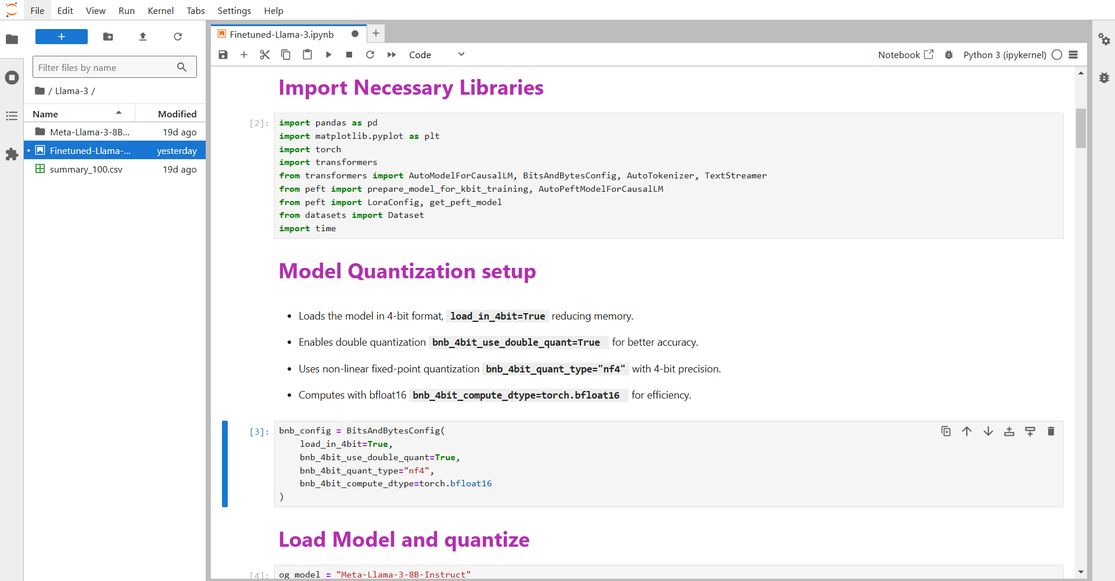The width and height of the screenshot is (1115, 581).
Task: Add a new launcher tab
Action: [376, 33]
